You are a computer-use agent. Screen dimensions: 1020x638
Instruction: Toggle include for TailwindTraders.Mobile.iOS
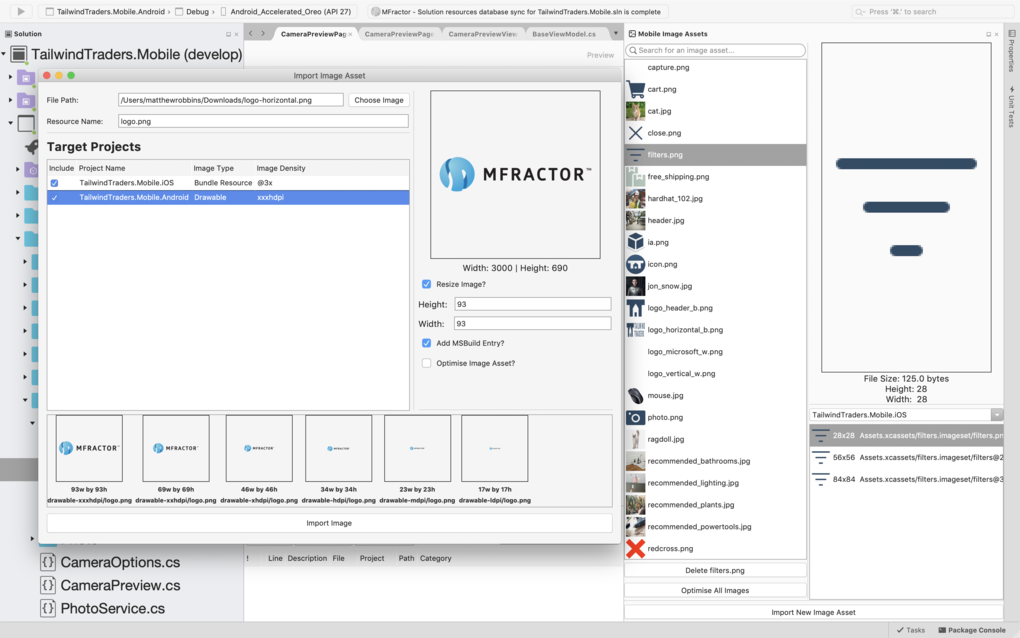pyautogui.click(x=54, y=183)
